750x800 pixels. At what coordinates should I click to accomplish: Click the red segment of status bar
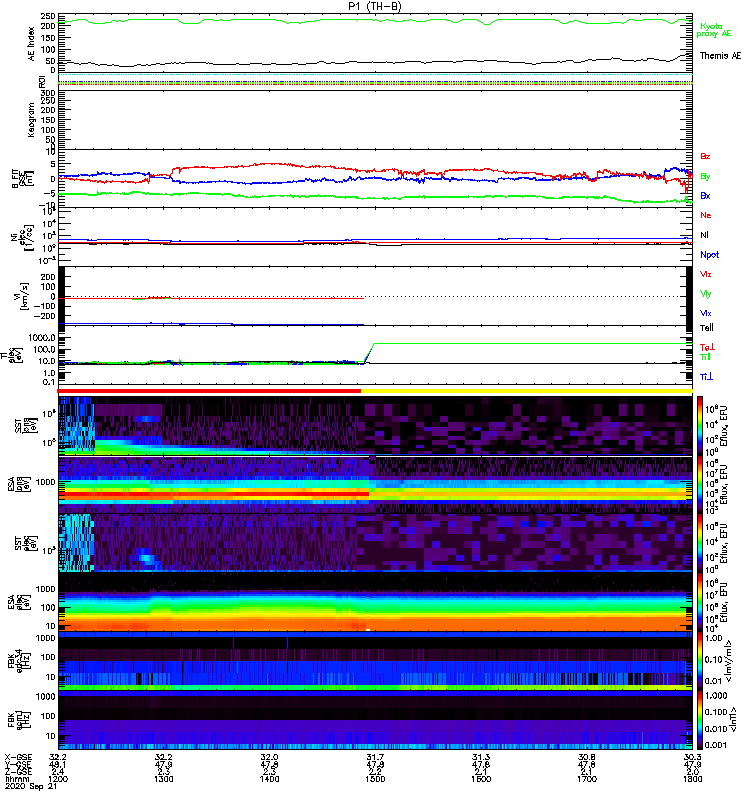point(209,391)
